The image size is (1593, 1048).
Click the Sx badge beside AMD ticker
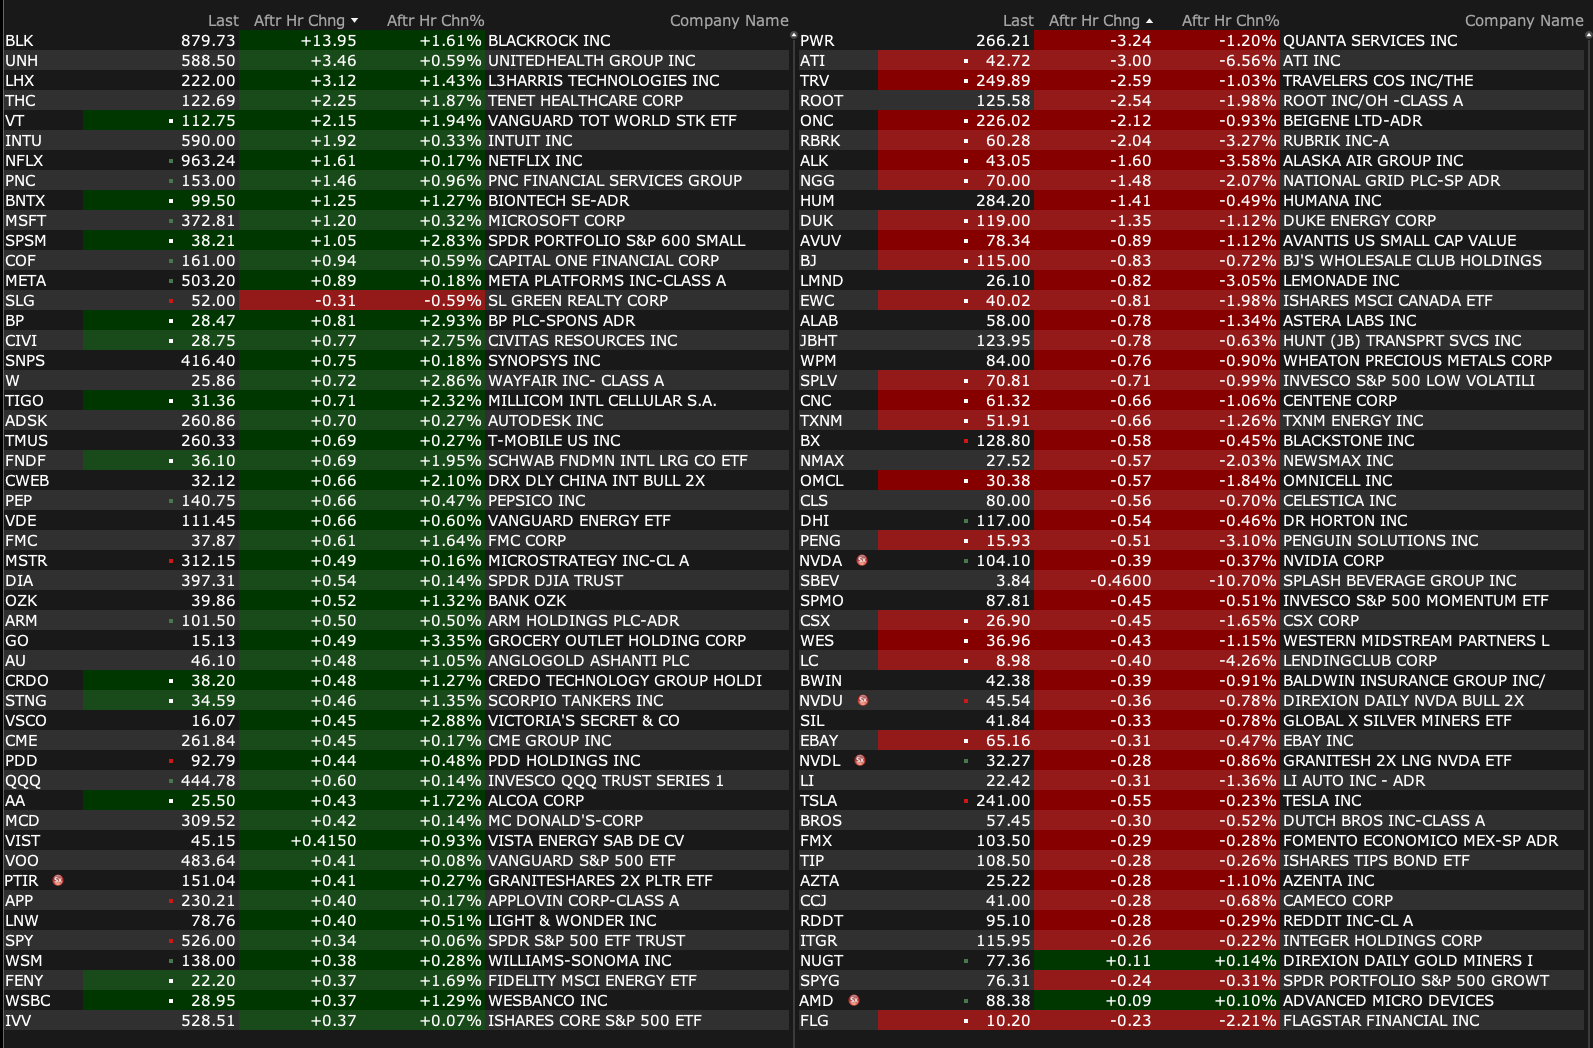click(x=853, y=1001)
